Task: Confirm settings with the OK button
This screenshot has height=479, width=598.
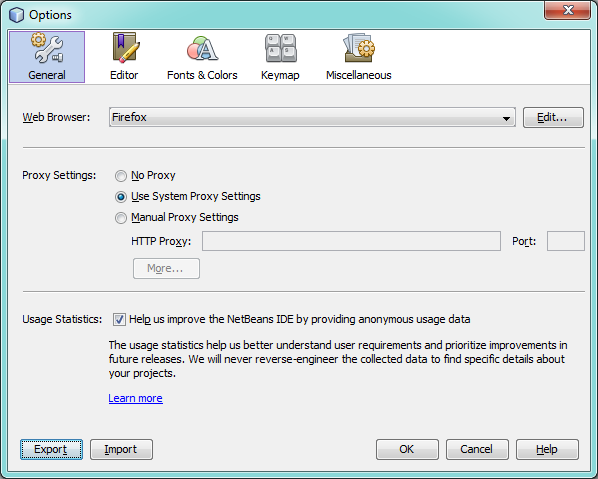Action: [x=407, y=449]
